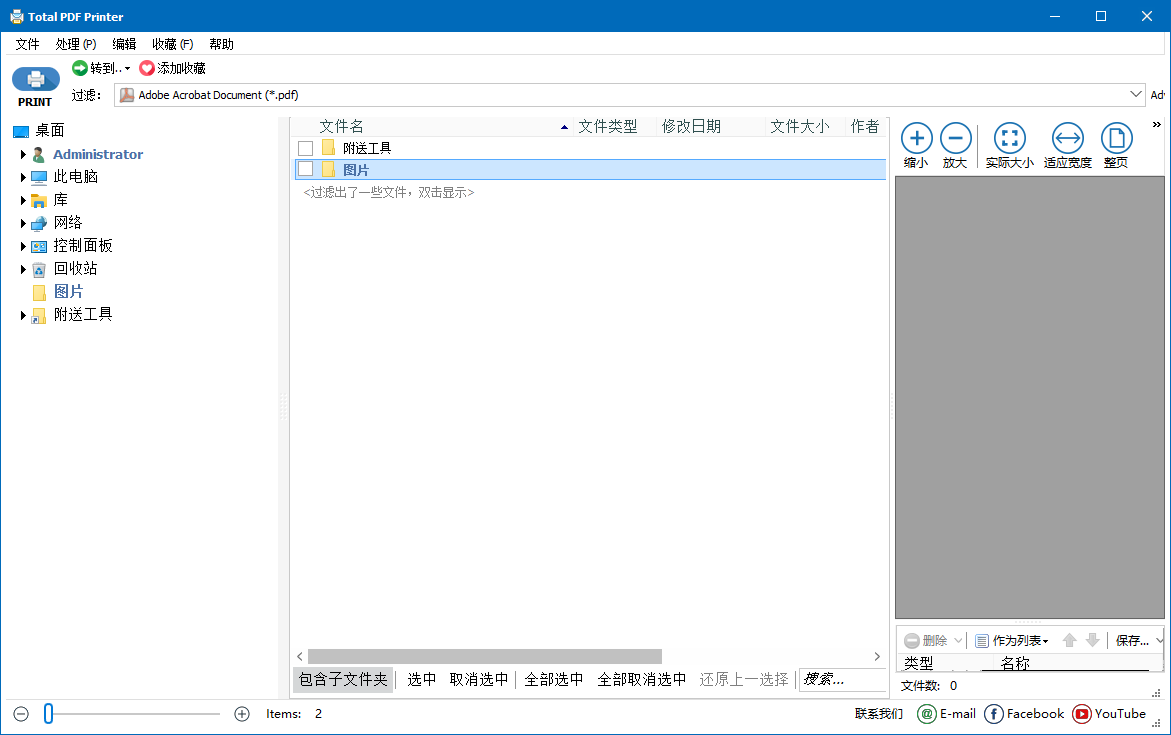Image resolution: width=1171 pixels, height=735 pixels.
Task: Expand the 此电脑 tree node
Action: [x=23, y=176]
